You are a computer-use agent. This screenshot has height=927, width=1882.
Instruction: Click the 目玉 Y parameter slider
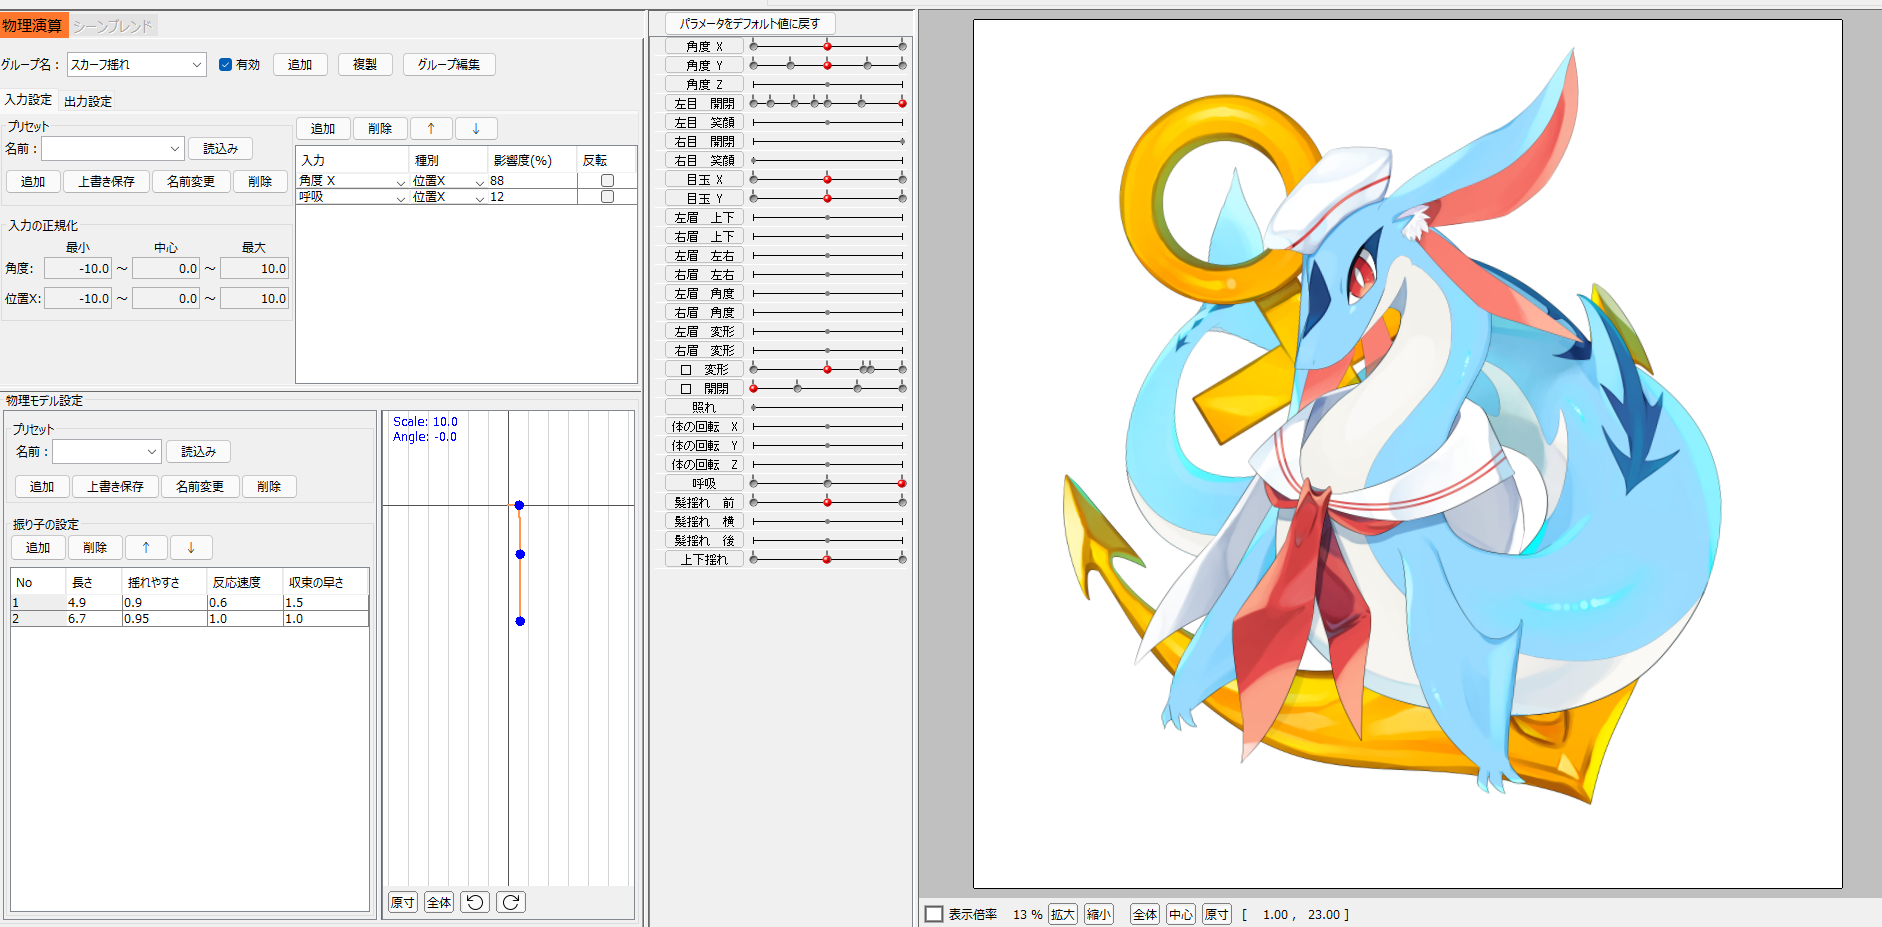pos(828,198)
